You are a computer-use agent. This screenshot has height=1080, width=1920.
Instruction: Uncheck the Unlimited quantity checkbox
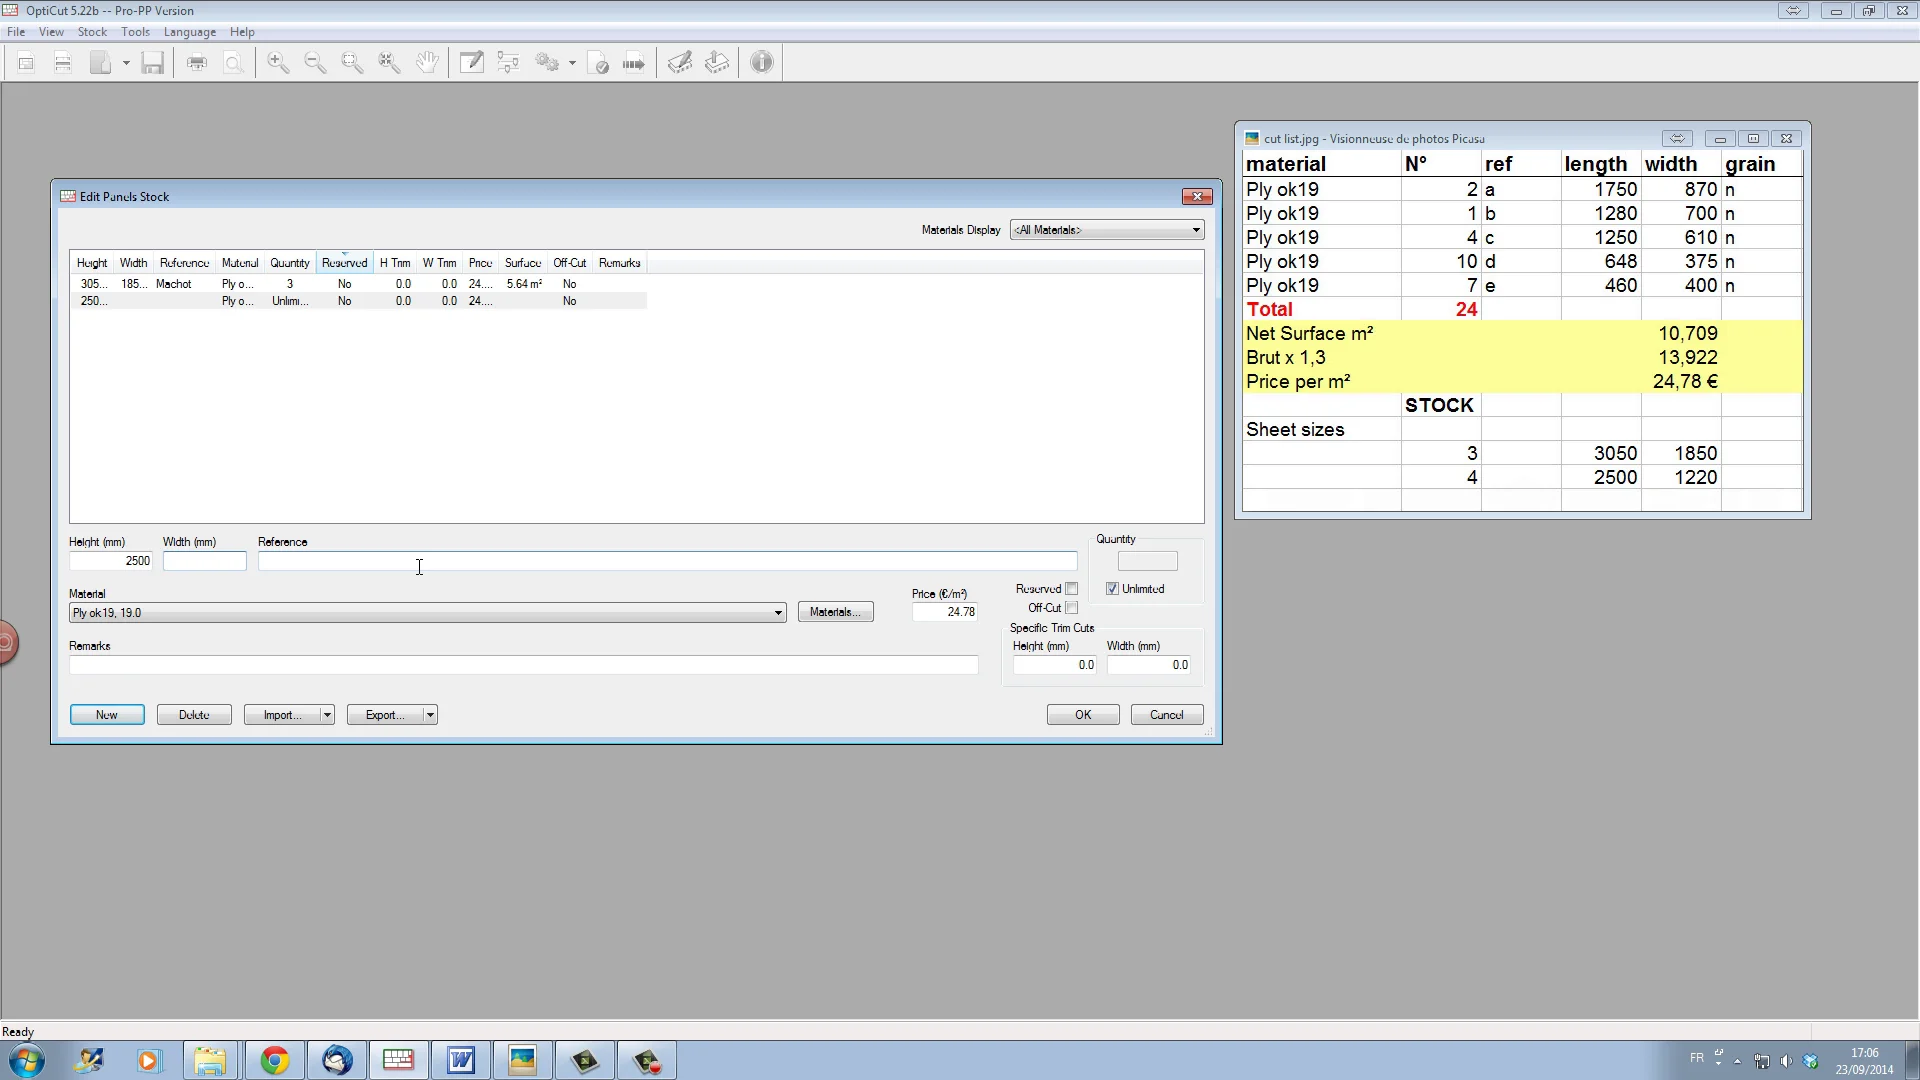[x=1112, y=589]
